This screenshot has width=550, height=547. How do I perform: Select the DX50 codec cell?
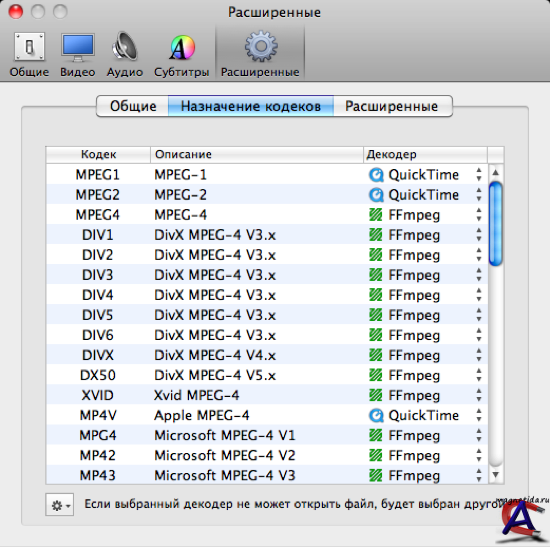98,375
